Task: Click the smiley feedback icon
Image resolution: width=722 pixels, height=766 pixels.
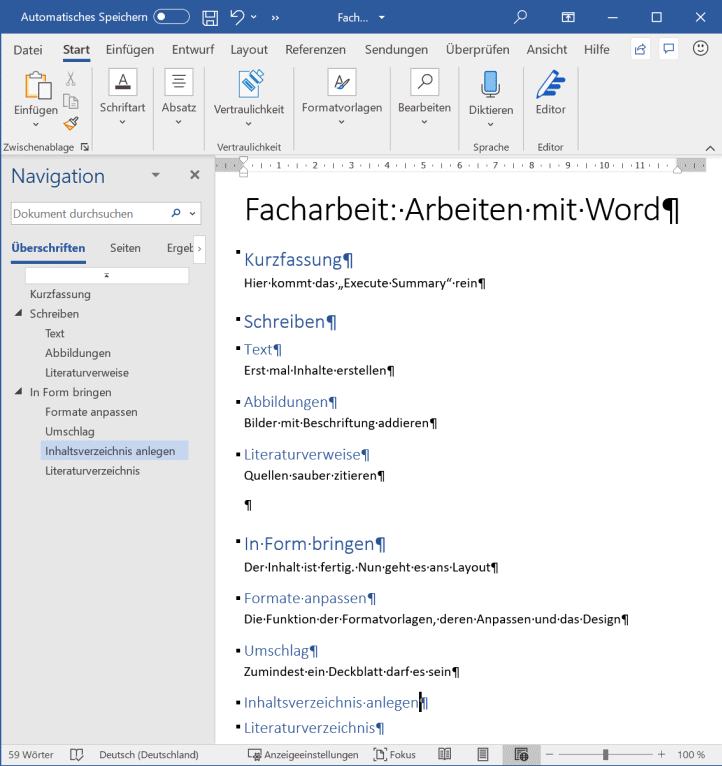Action: coord(701,48)
